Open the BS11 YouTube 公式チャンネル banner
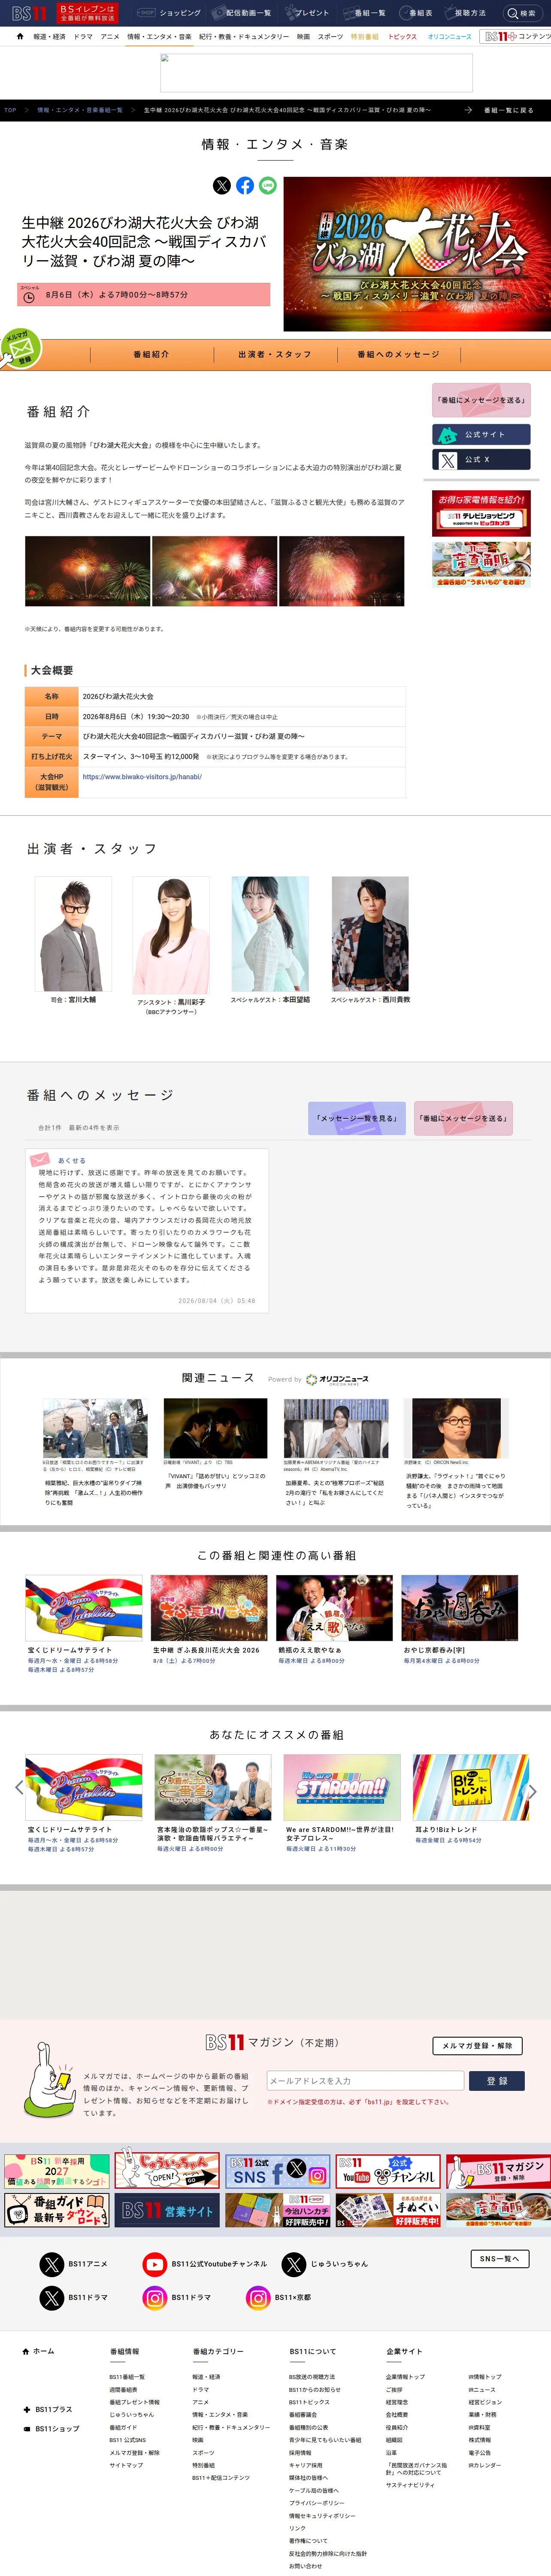 coord(388,2171)
